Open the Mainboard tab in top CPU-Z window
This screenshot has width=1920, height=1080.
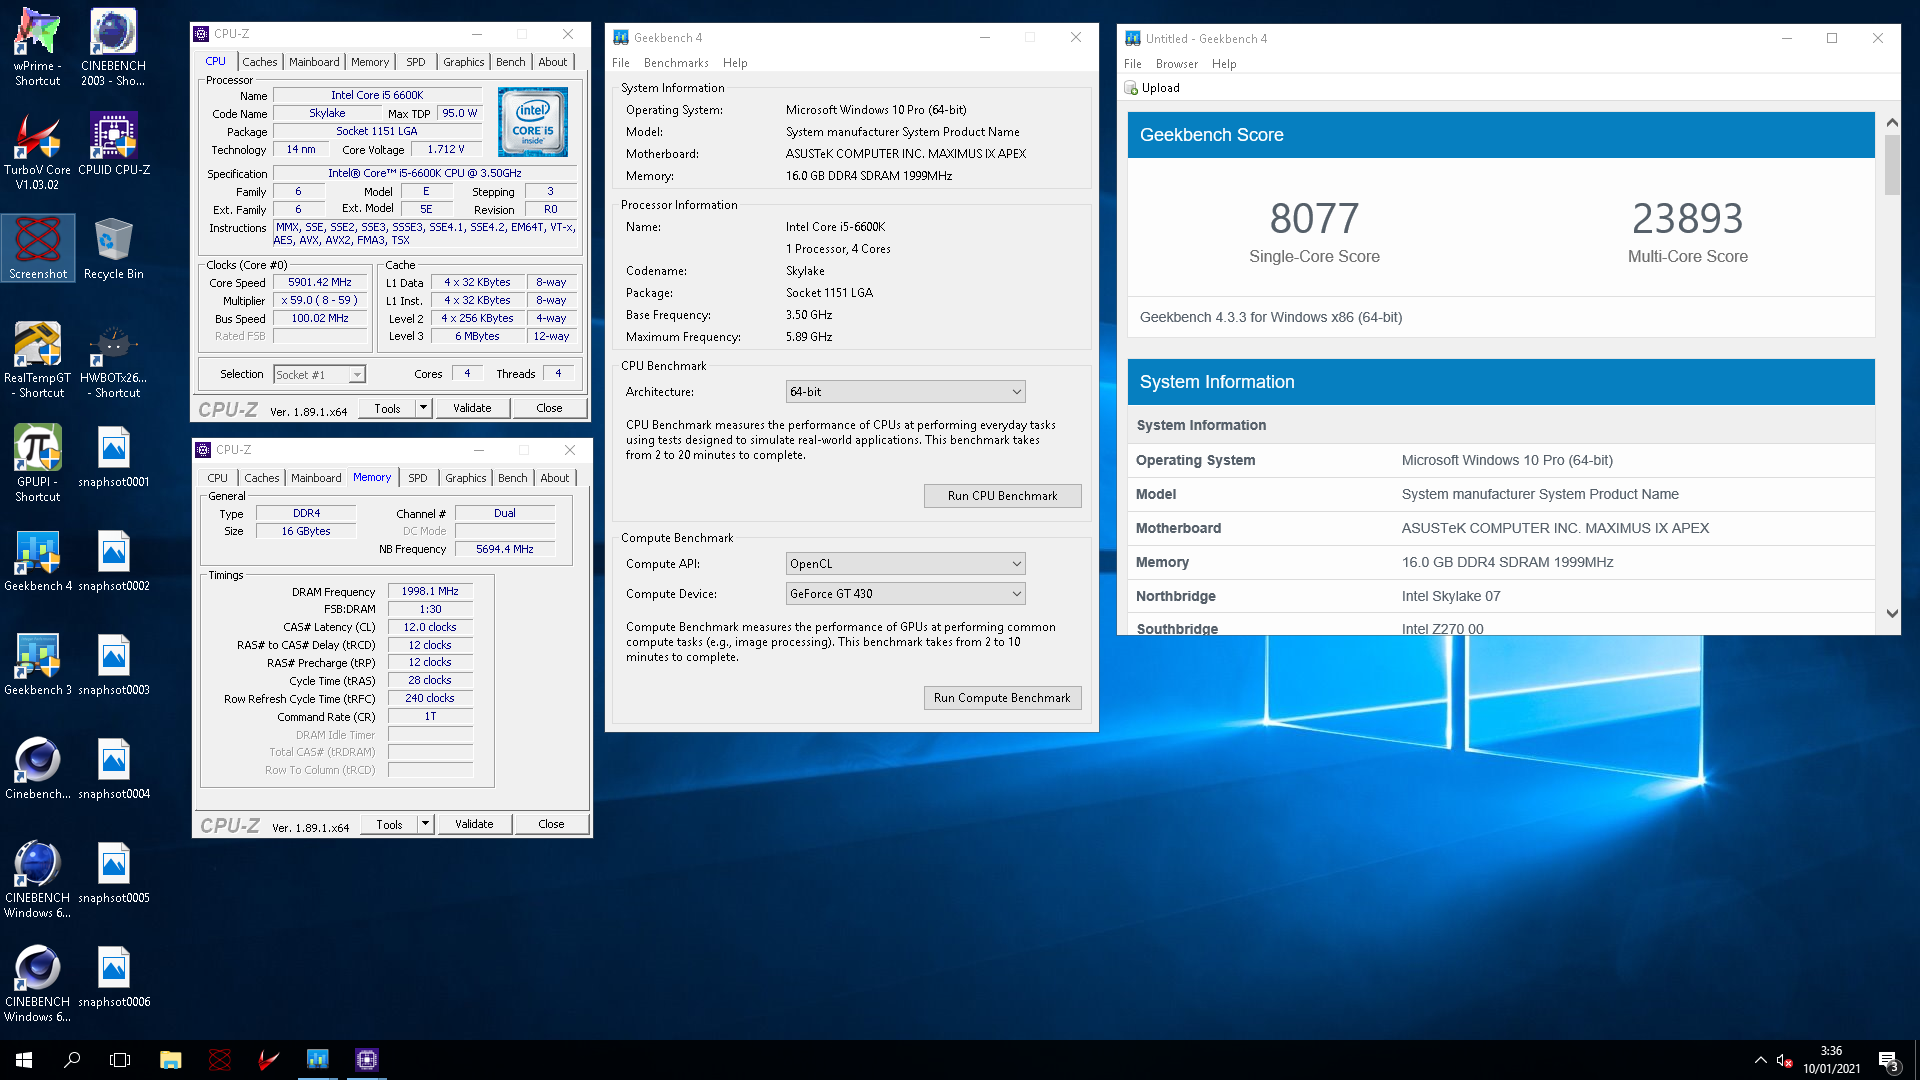314,62
